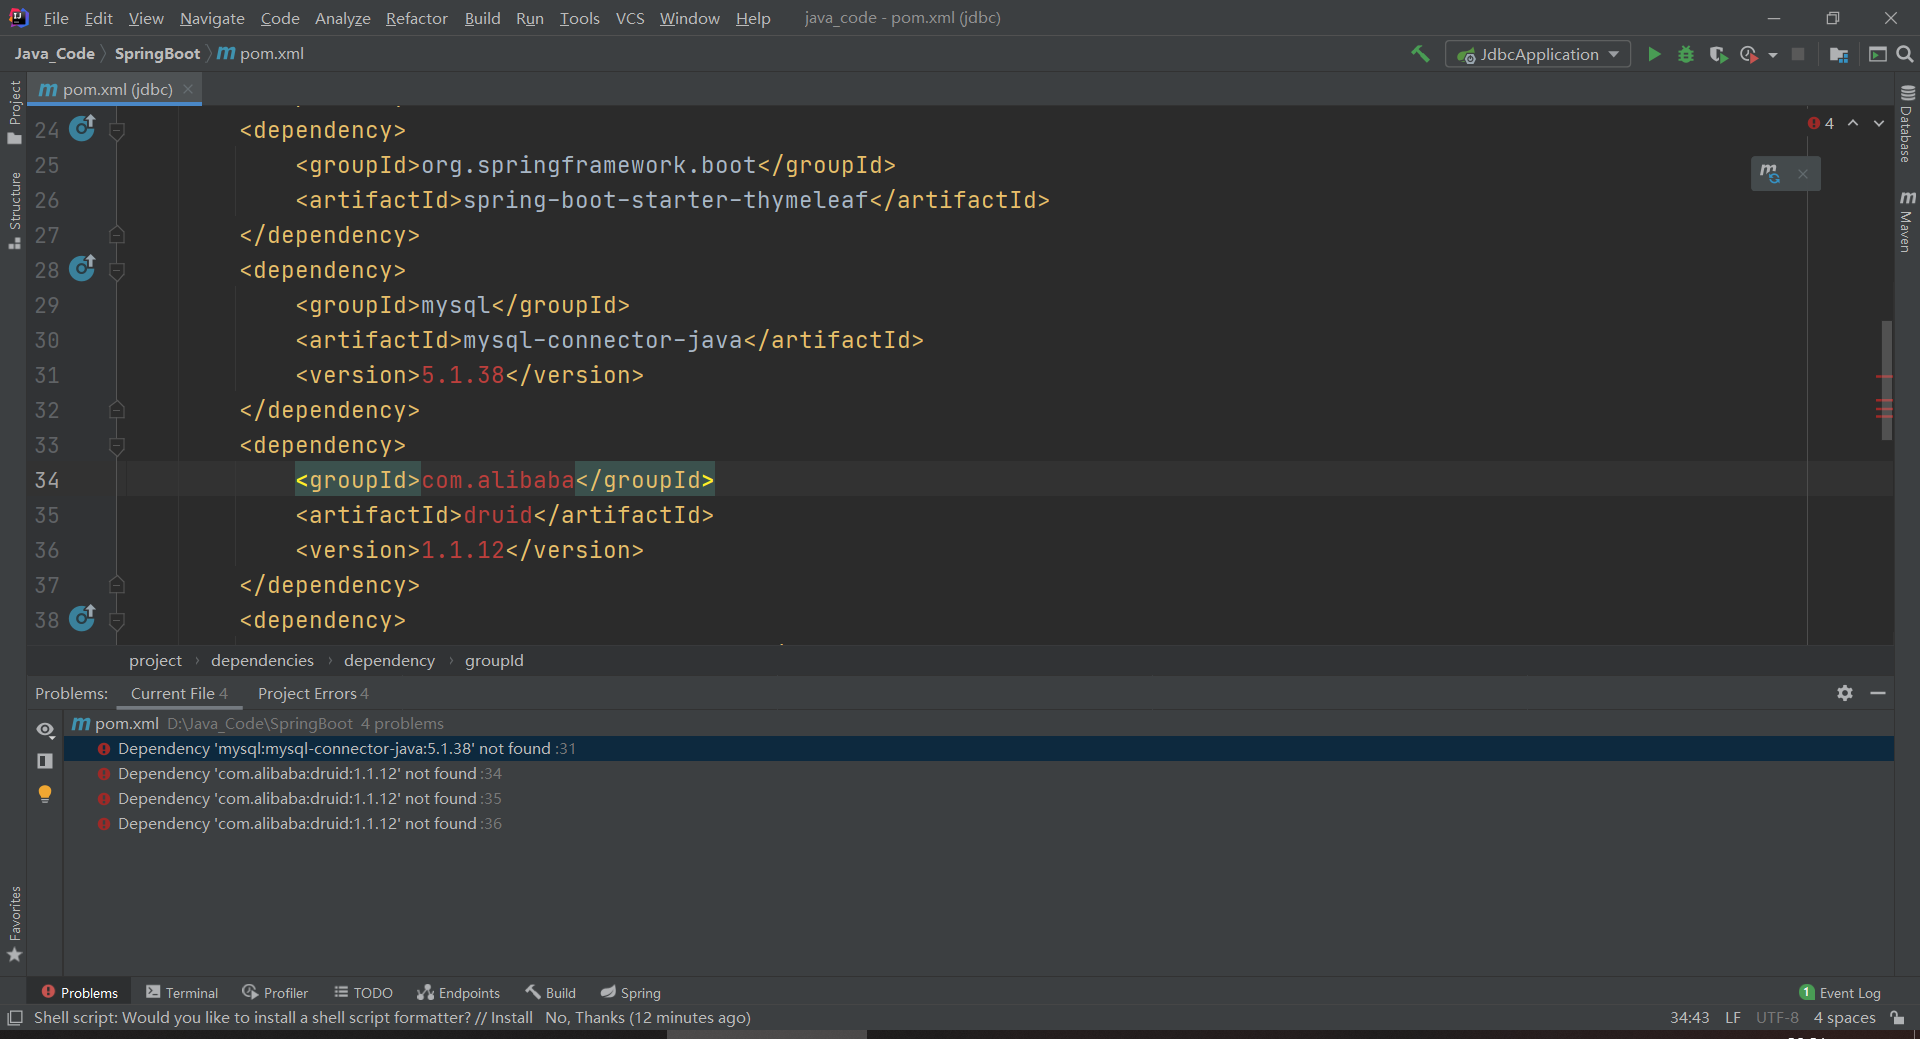Run JdbcApplication with the green play button
This screenshot has height=1039, width=1920.
point(1654,54)
